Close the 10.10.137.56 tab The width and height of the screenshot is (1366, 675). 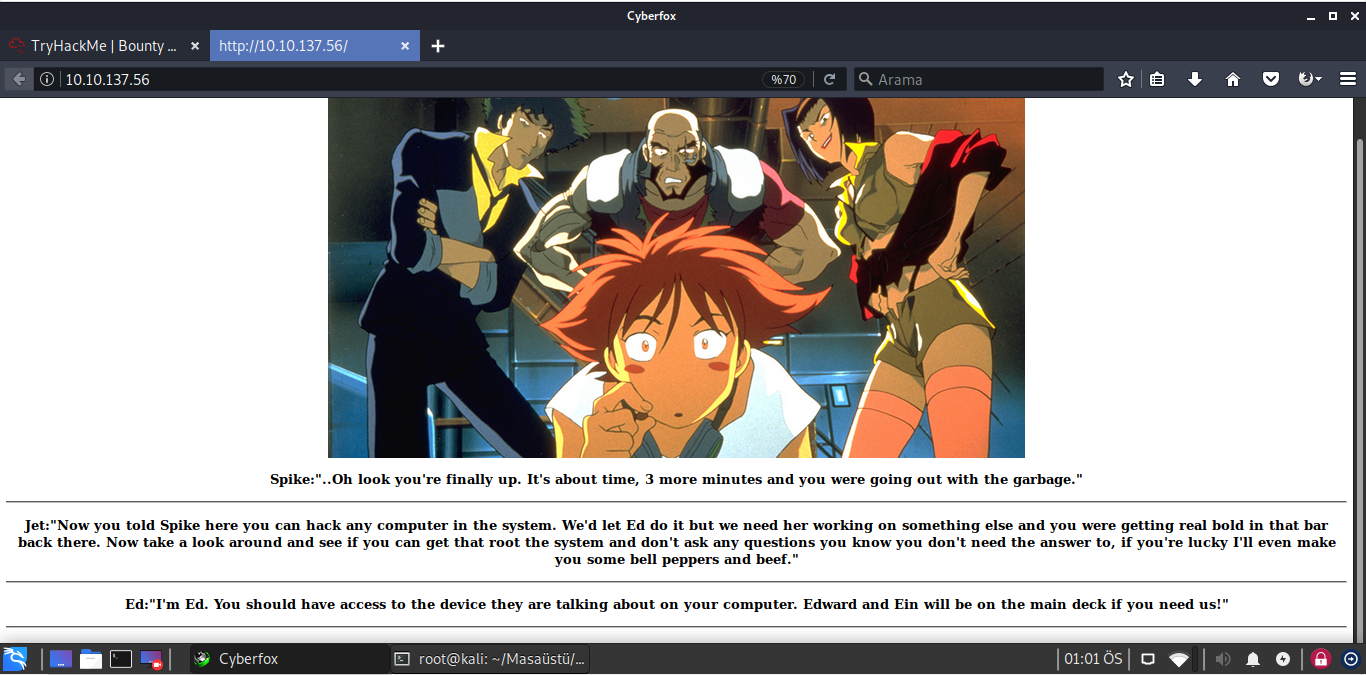tap(404, 46)
